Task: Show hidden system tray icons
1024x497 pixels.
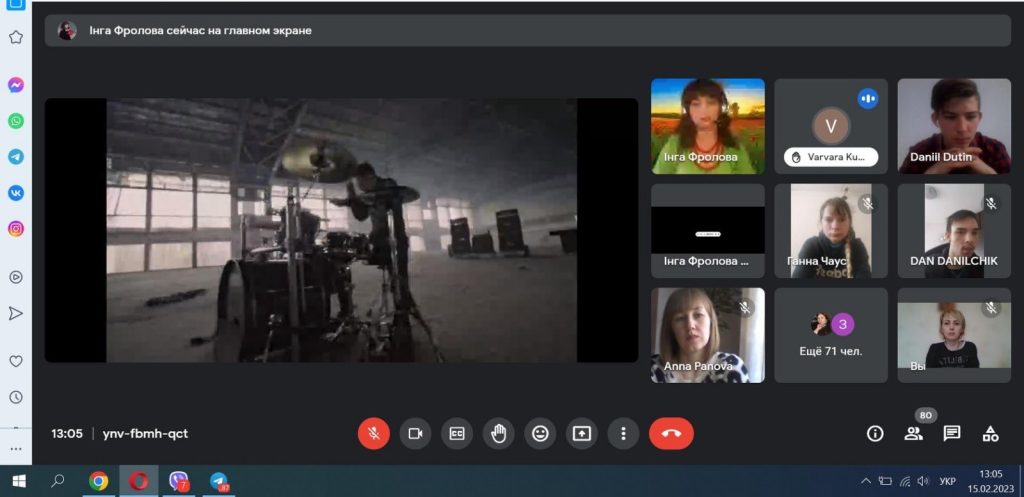Action: point(866,481)
